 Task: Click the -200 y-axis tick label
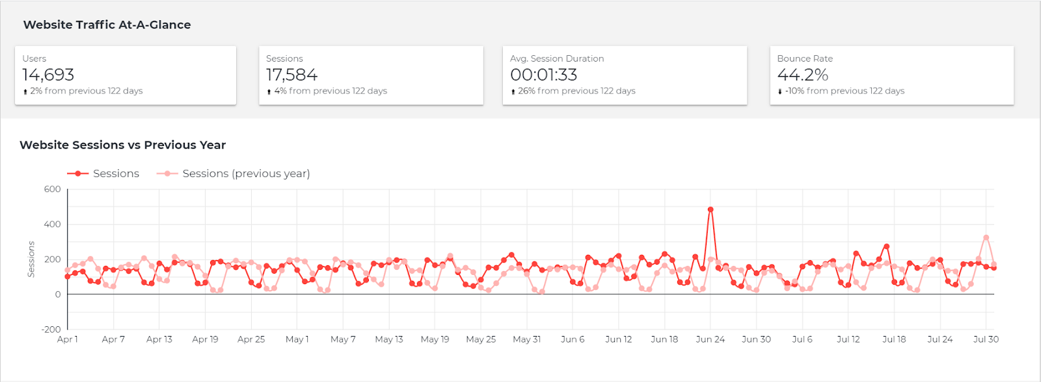coord(51,330)
